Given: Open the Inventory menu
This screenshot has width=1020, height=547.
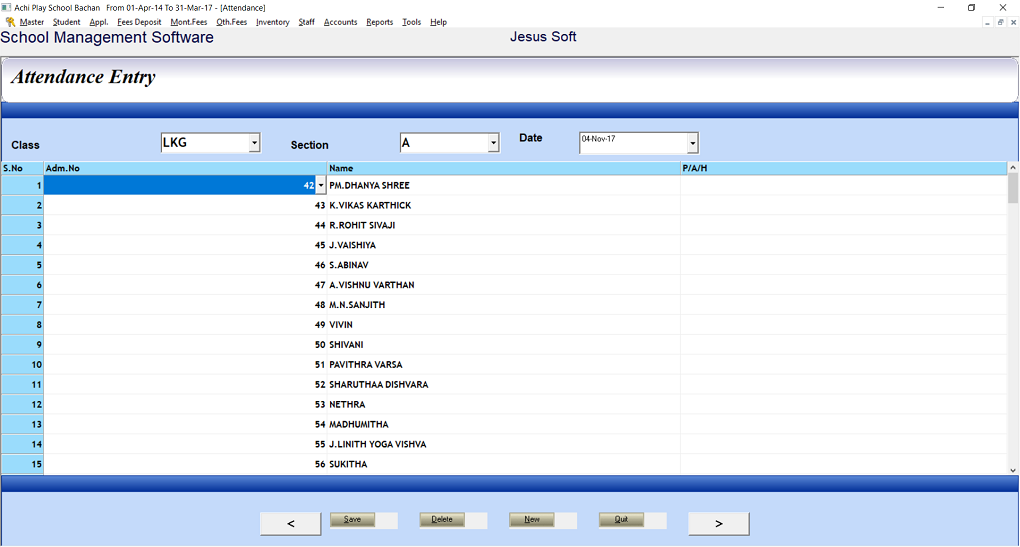Looking at the screenshot, I should [272, 22].
